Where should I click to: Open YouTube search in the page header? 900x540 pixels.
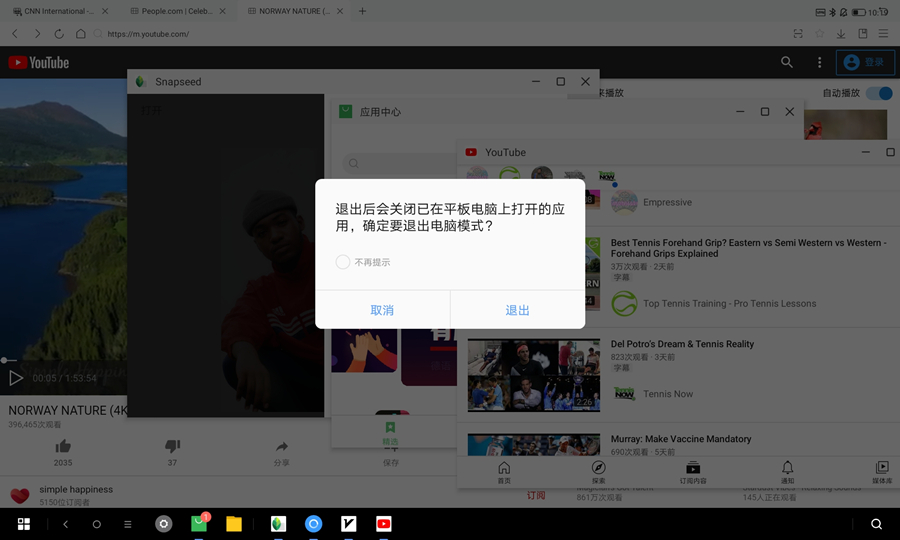tap(787, 62)
